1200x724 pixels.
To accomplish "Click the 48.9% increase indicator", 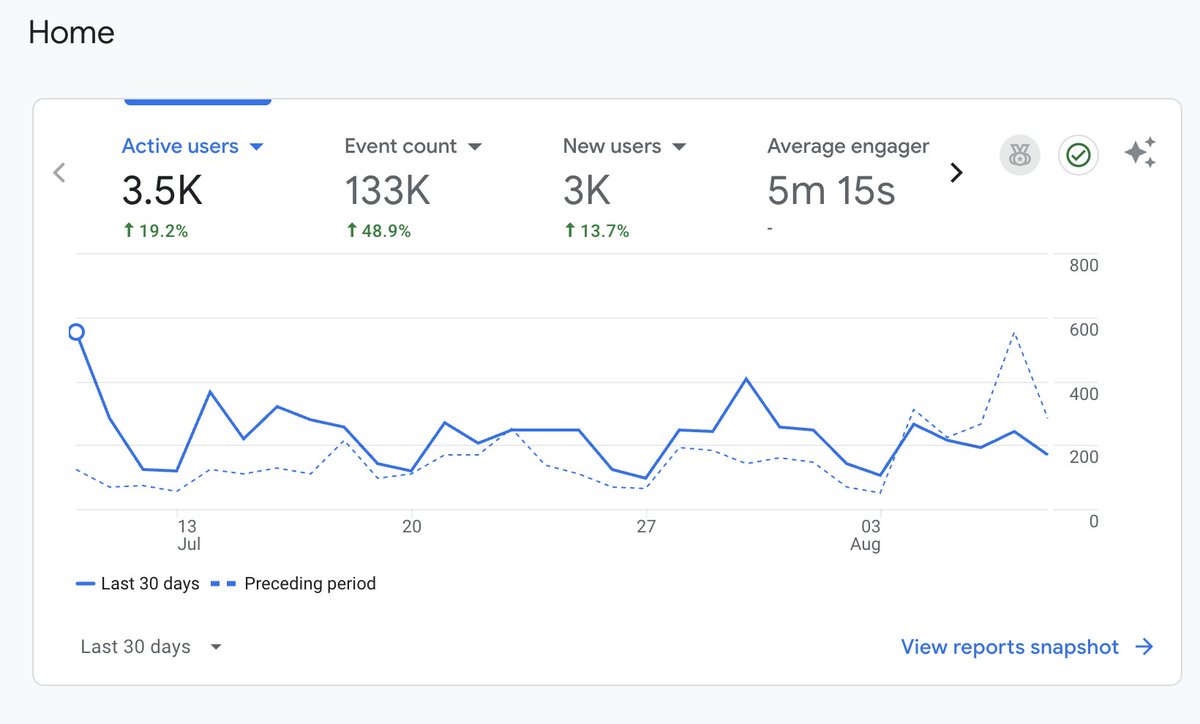I will coord(379,230).
